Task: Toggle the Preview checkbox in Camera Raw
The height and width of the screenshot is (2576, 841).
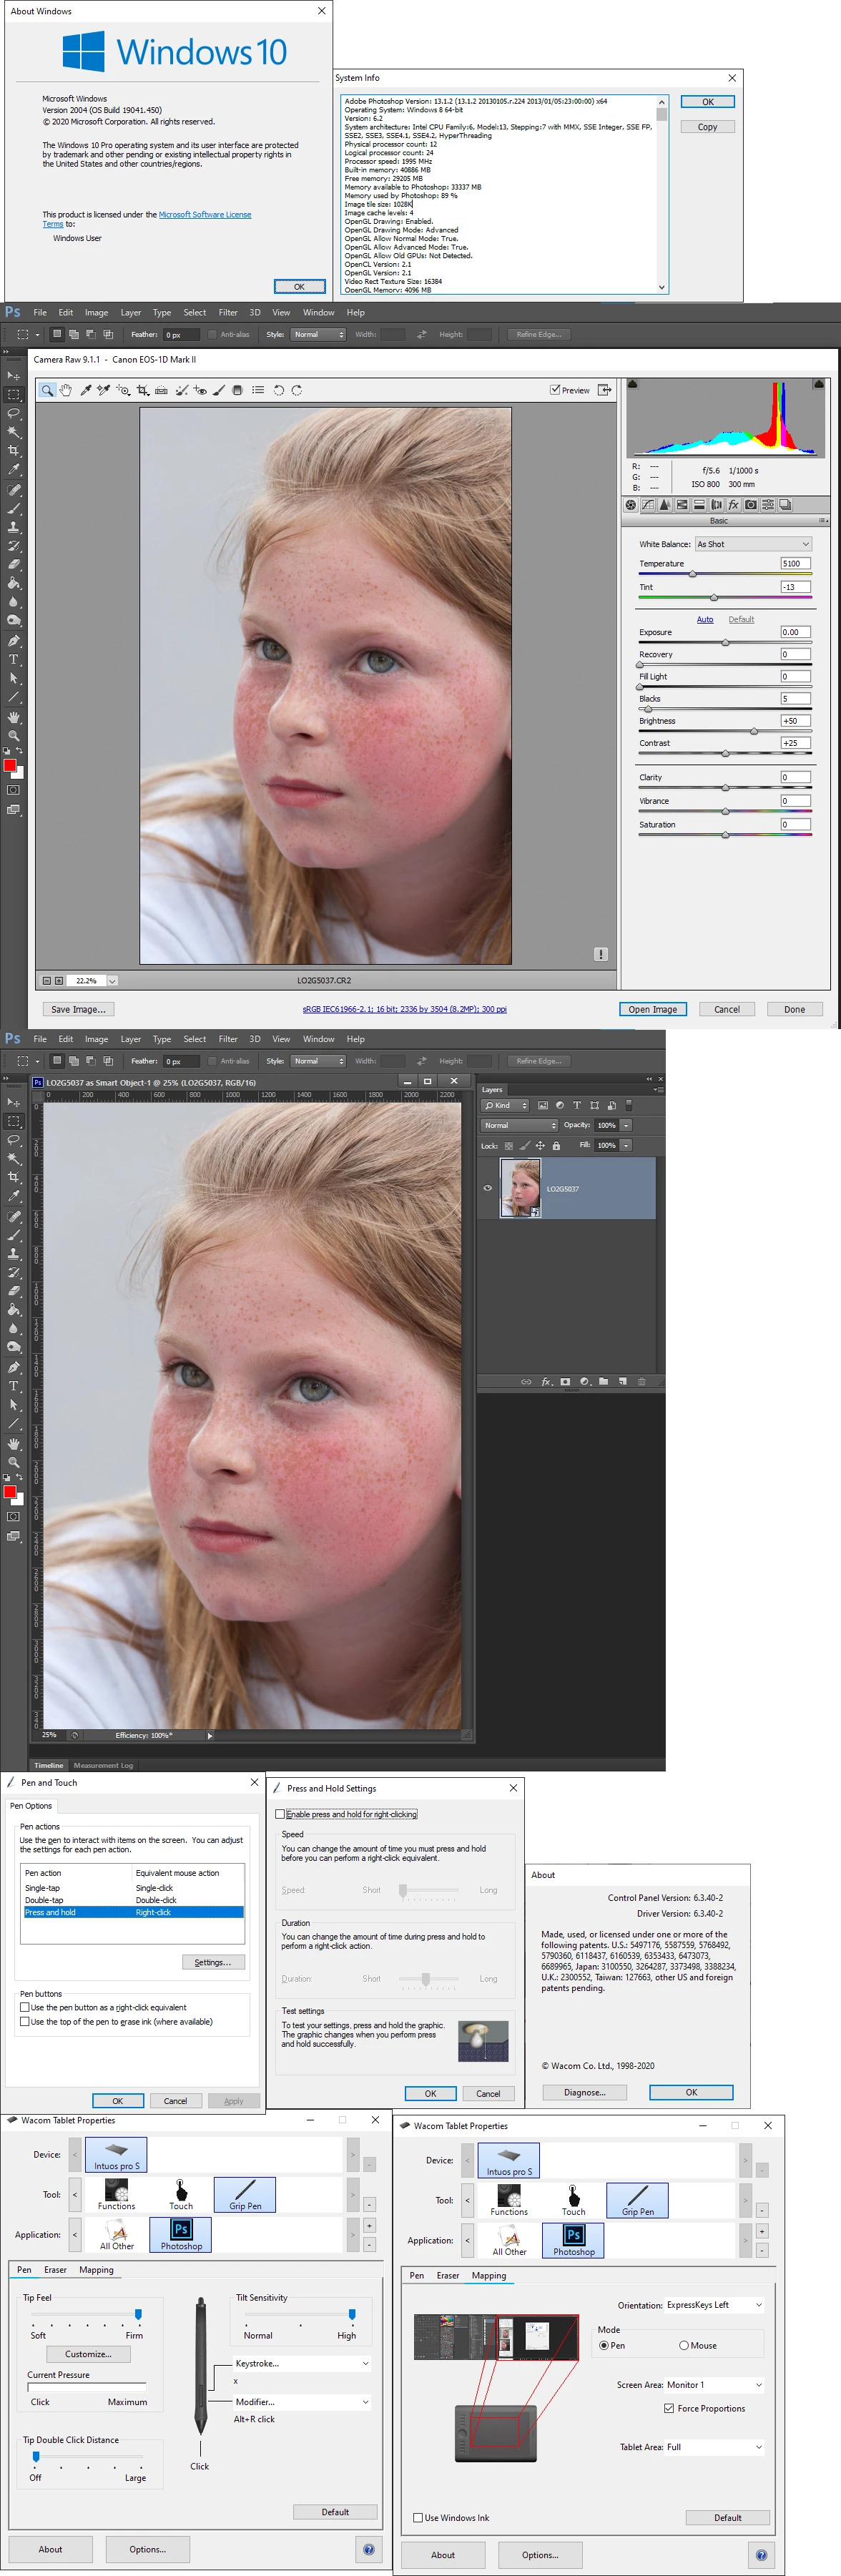Action: 555,390
